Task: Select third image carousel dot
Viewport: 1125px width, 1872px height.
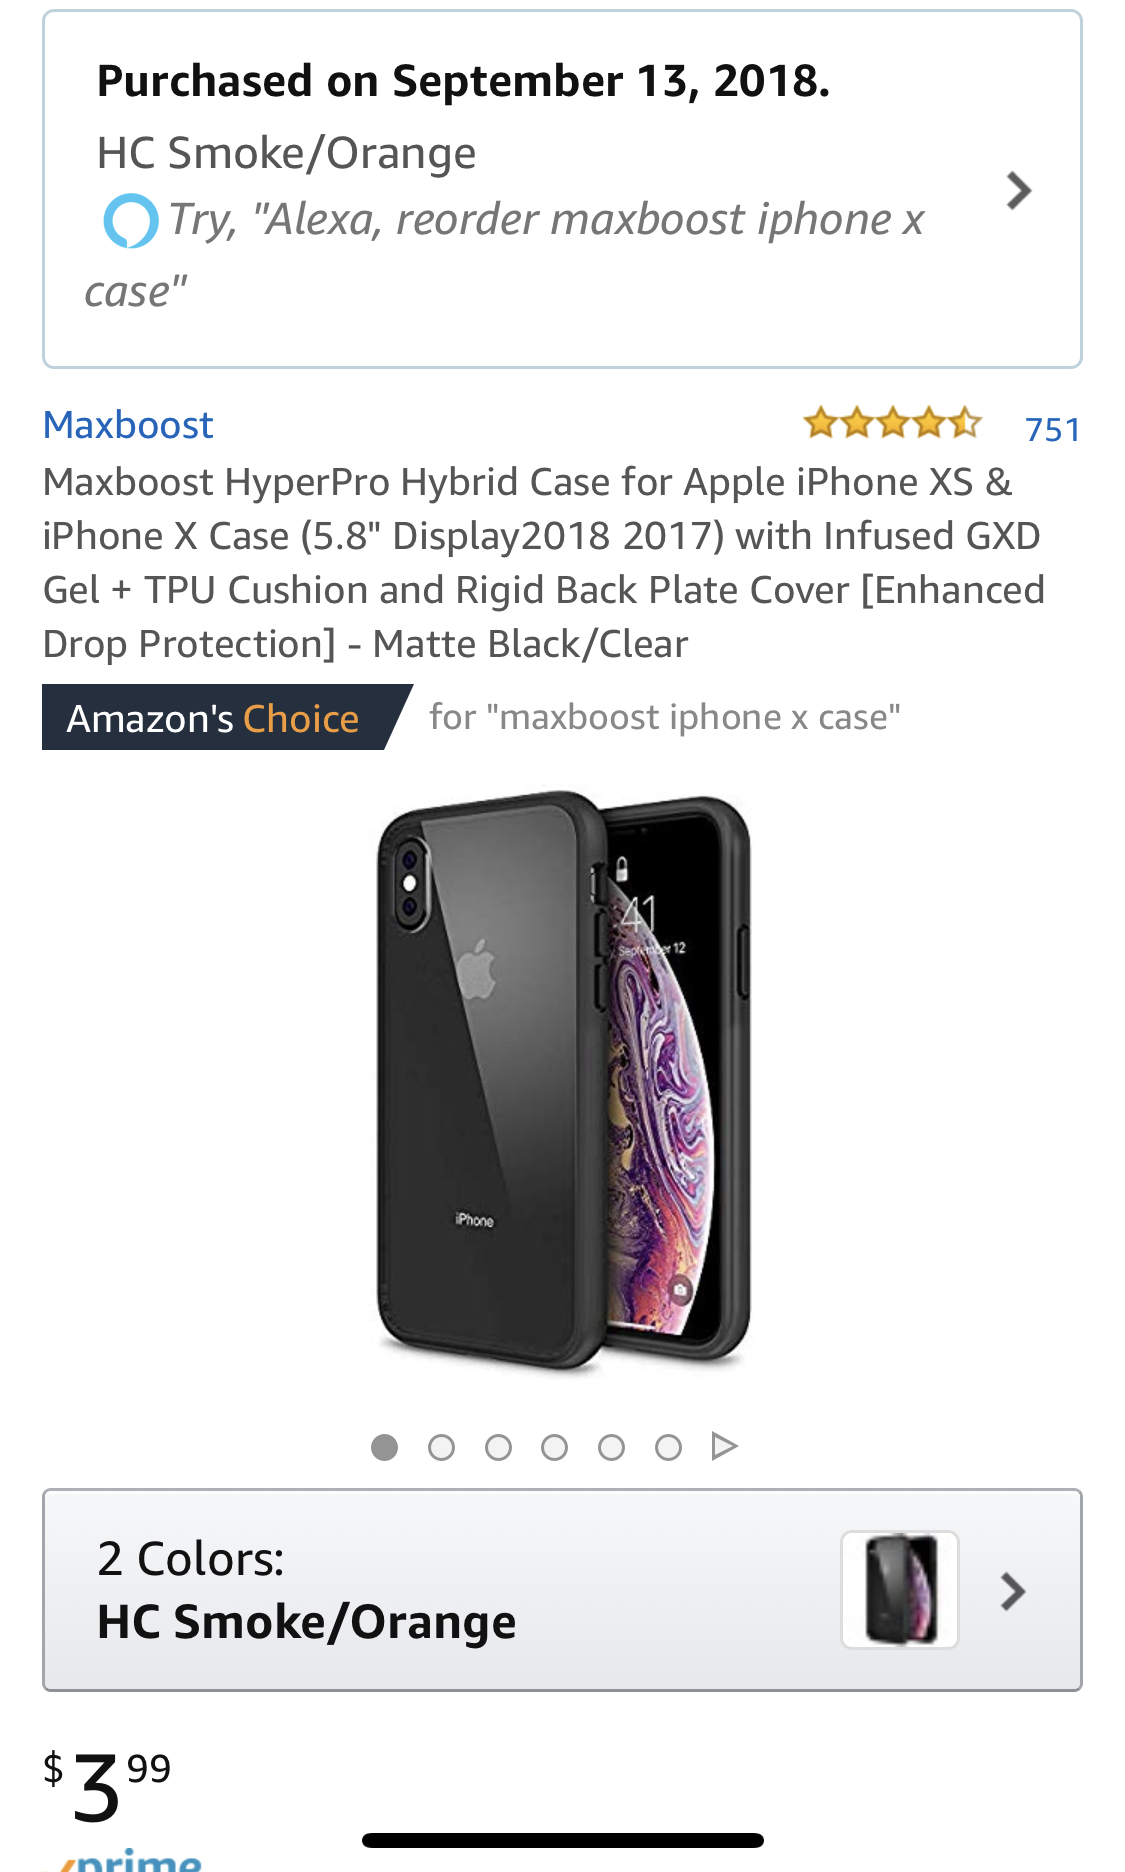Action: (498, 1447)
